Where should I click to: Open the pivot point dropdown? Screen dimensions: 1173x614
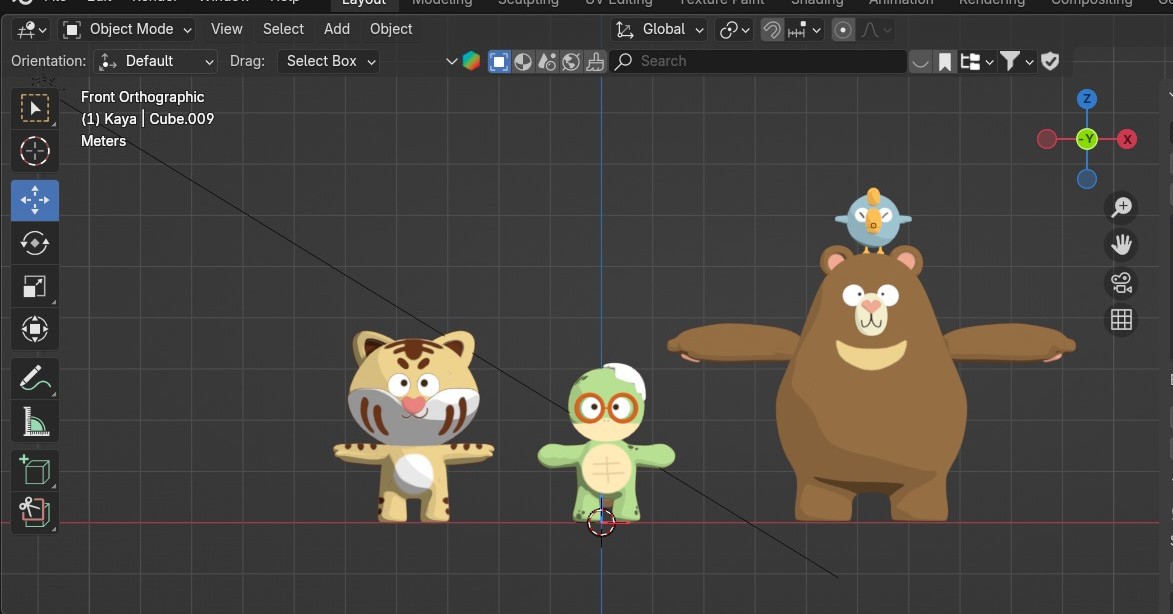tap(734, 30)
